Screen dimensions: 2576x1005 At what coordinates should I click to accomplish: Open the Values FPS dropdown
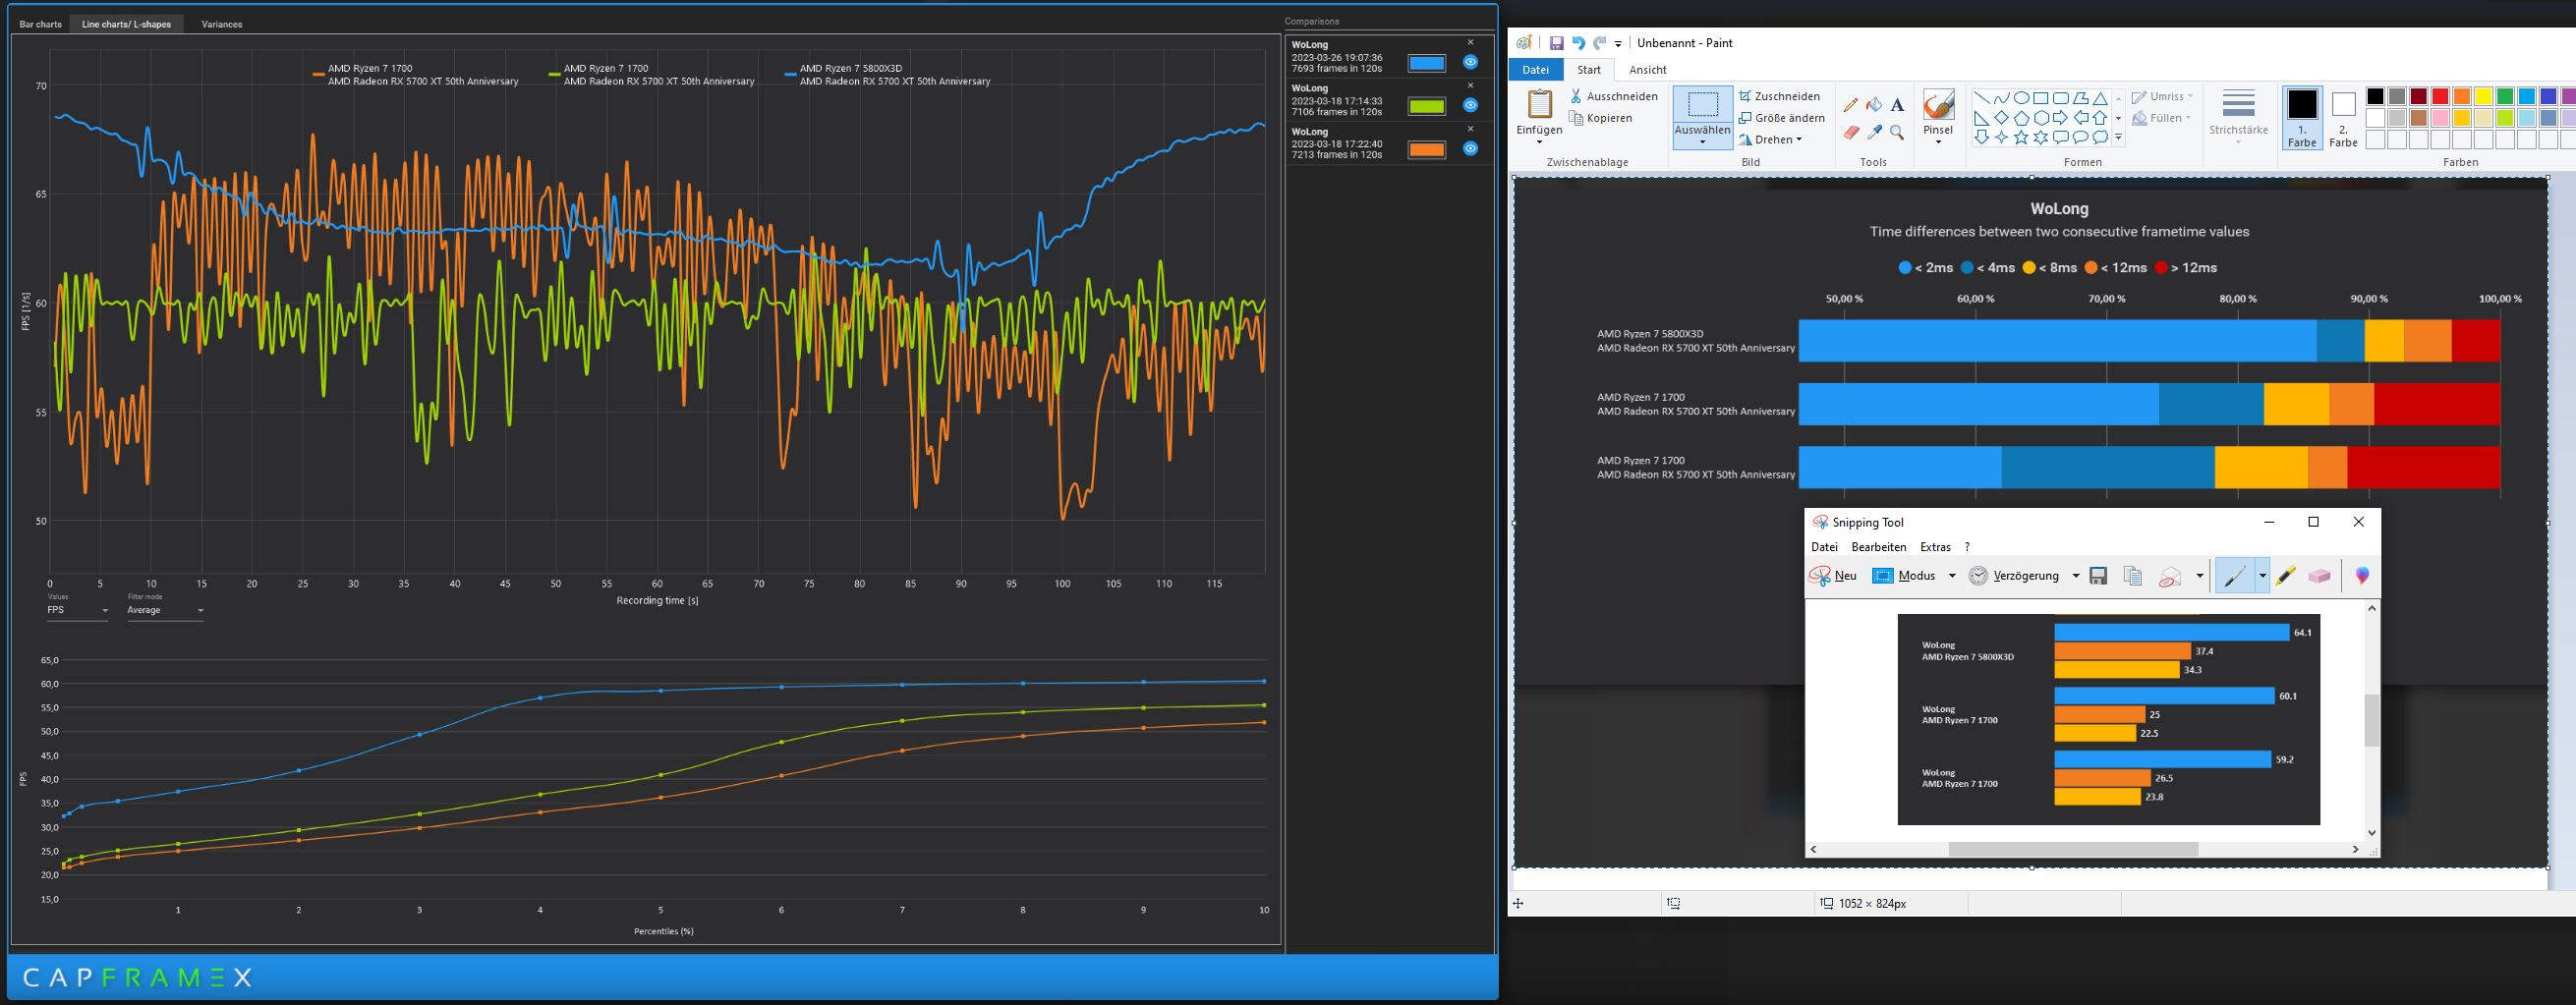(x=77, y=610)
